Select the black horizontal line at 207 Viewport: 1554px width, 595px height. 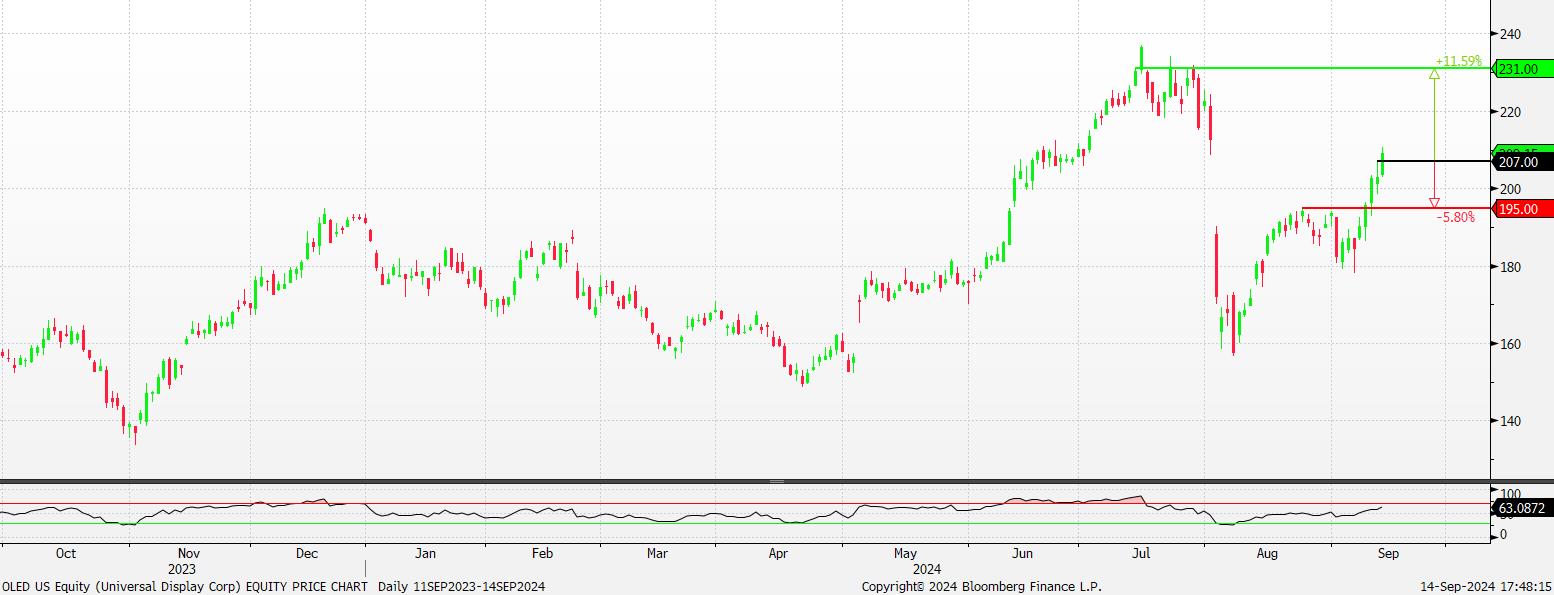click(x=1420, y=161)
